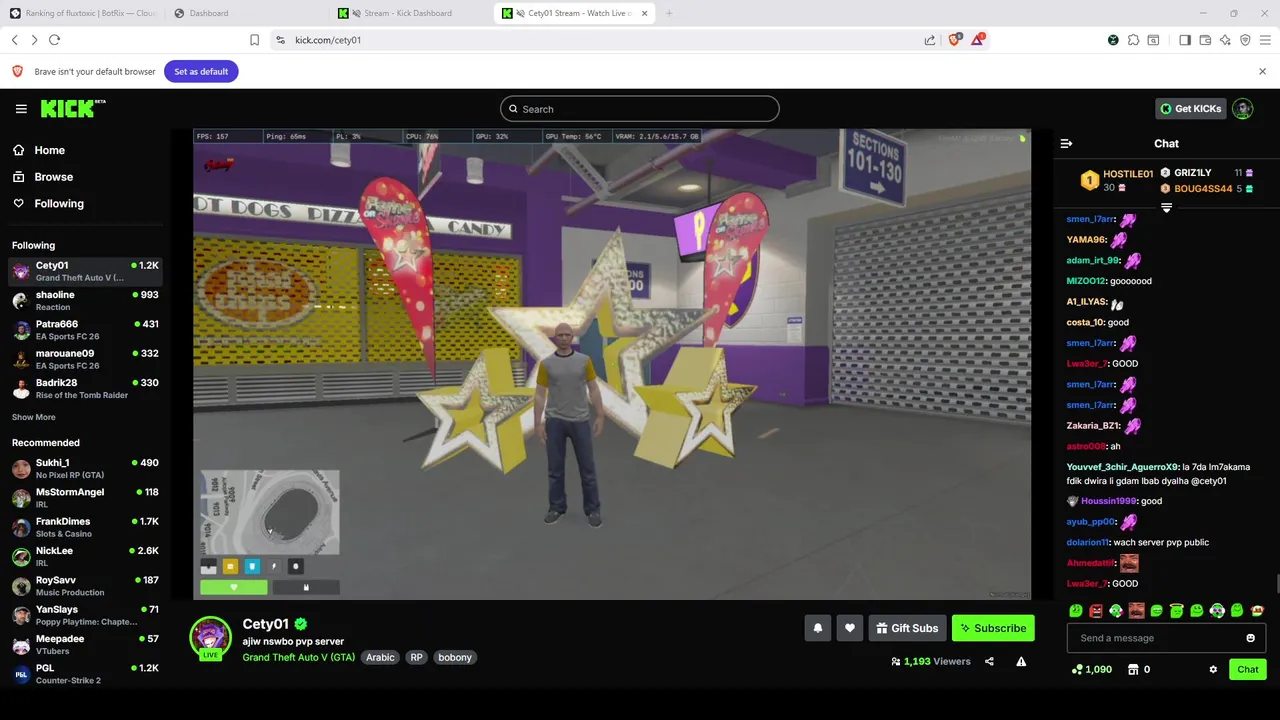The image size is (1280, 720).
Task: Click the HOSTILE01 top gifter entry
Action: coord(1117,180)
